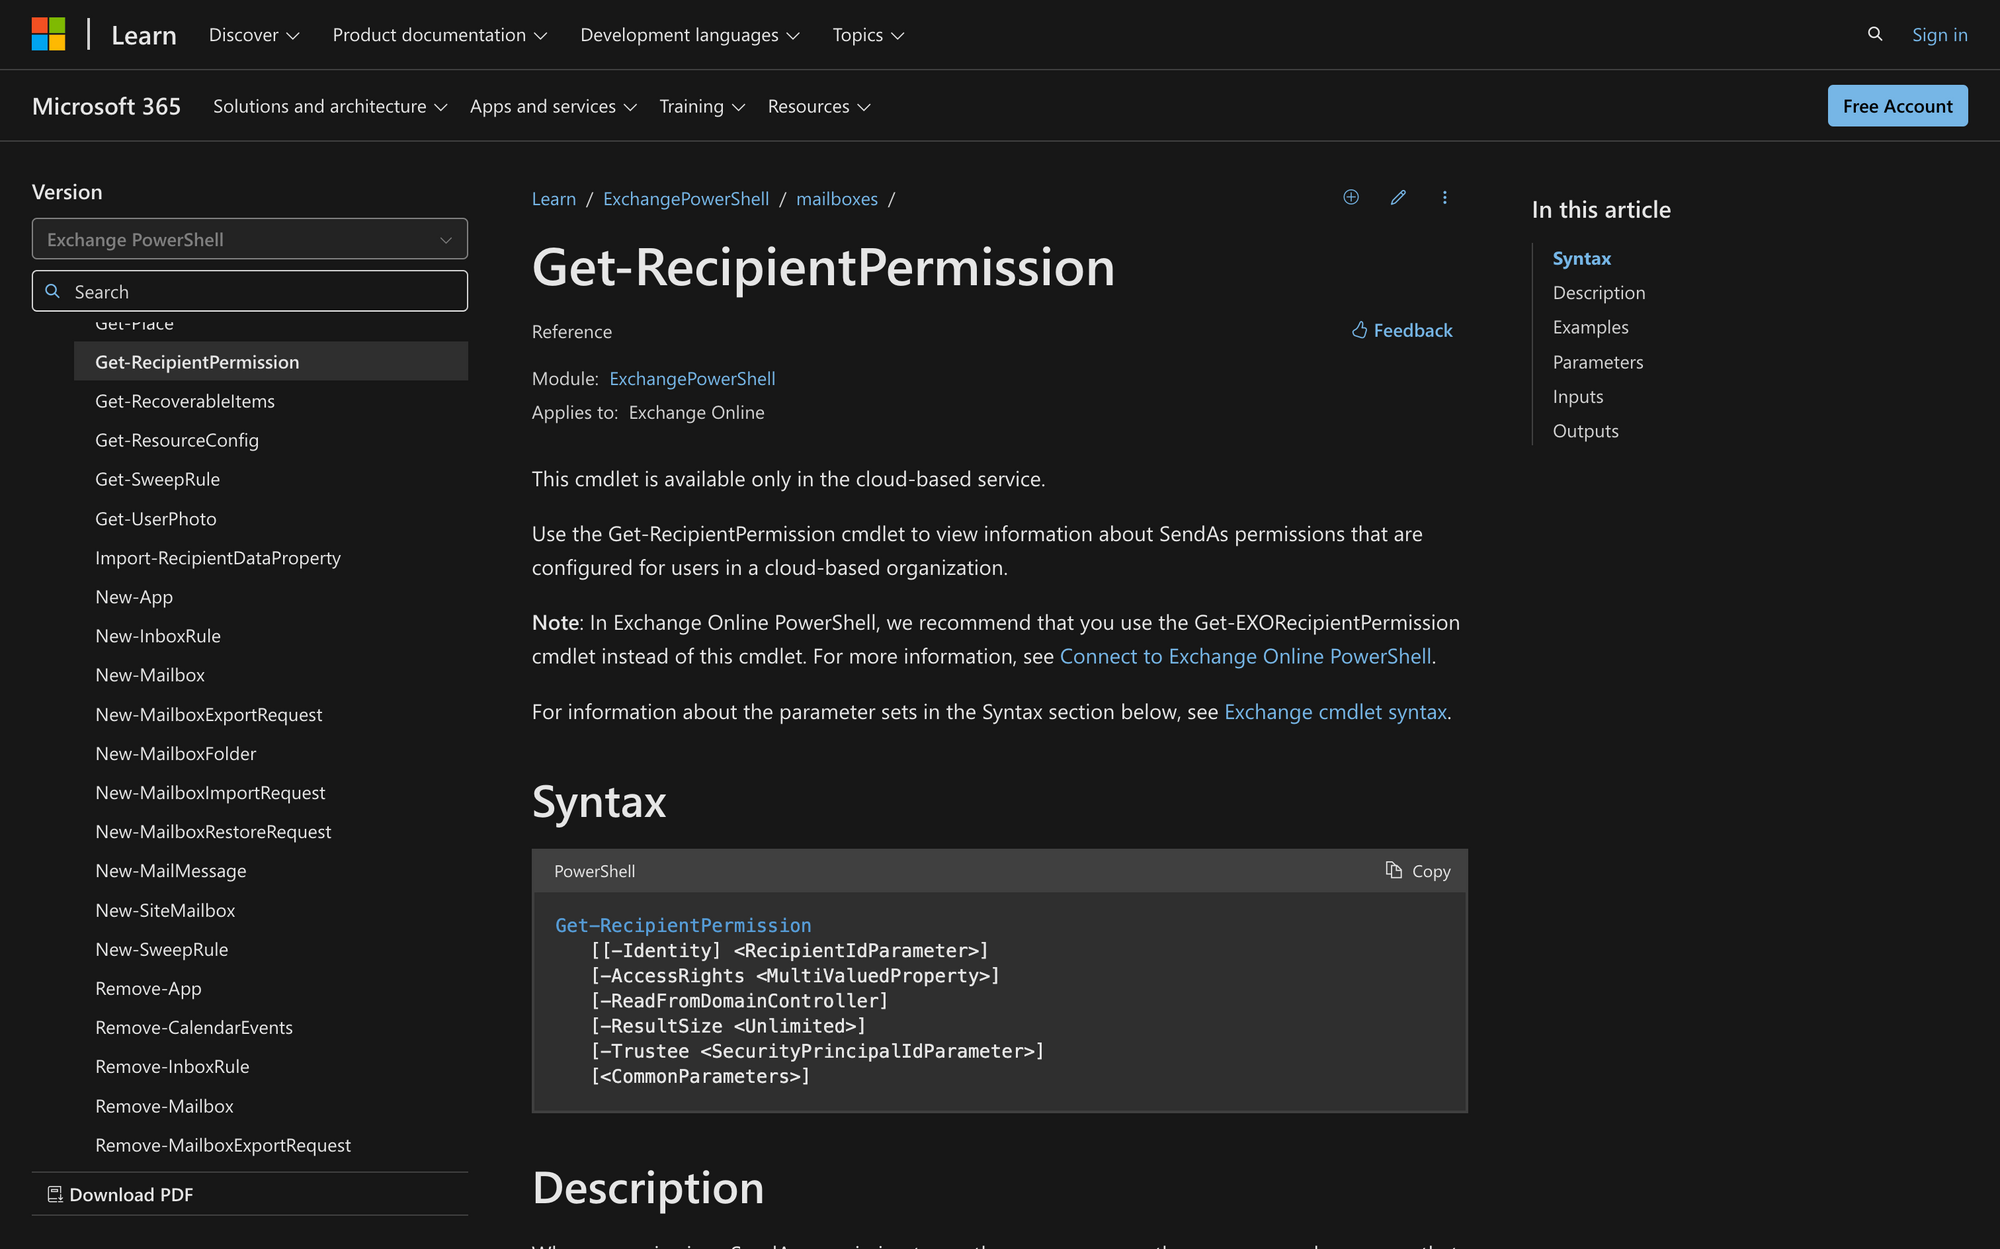The height and width of the screenshot is (1249, 2000).
Task: Open the Training menu
Action: point(702,106)
